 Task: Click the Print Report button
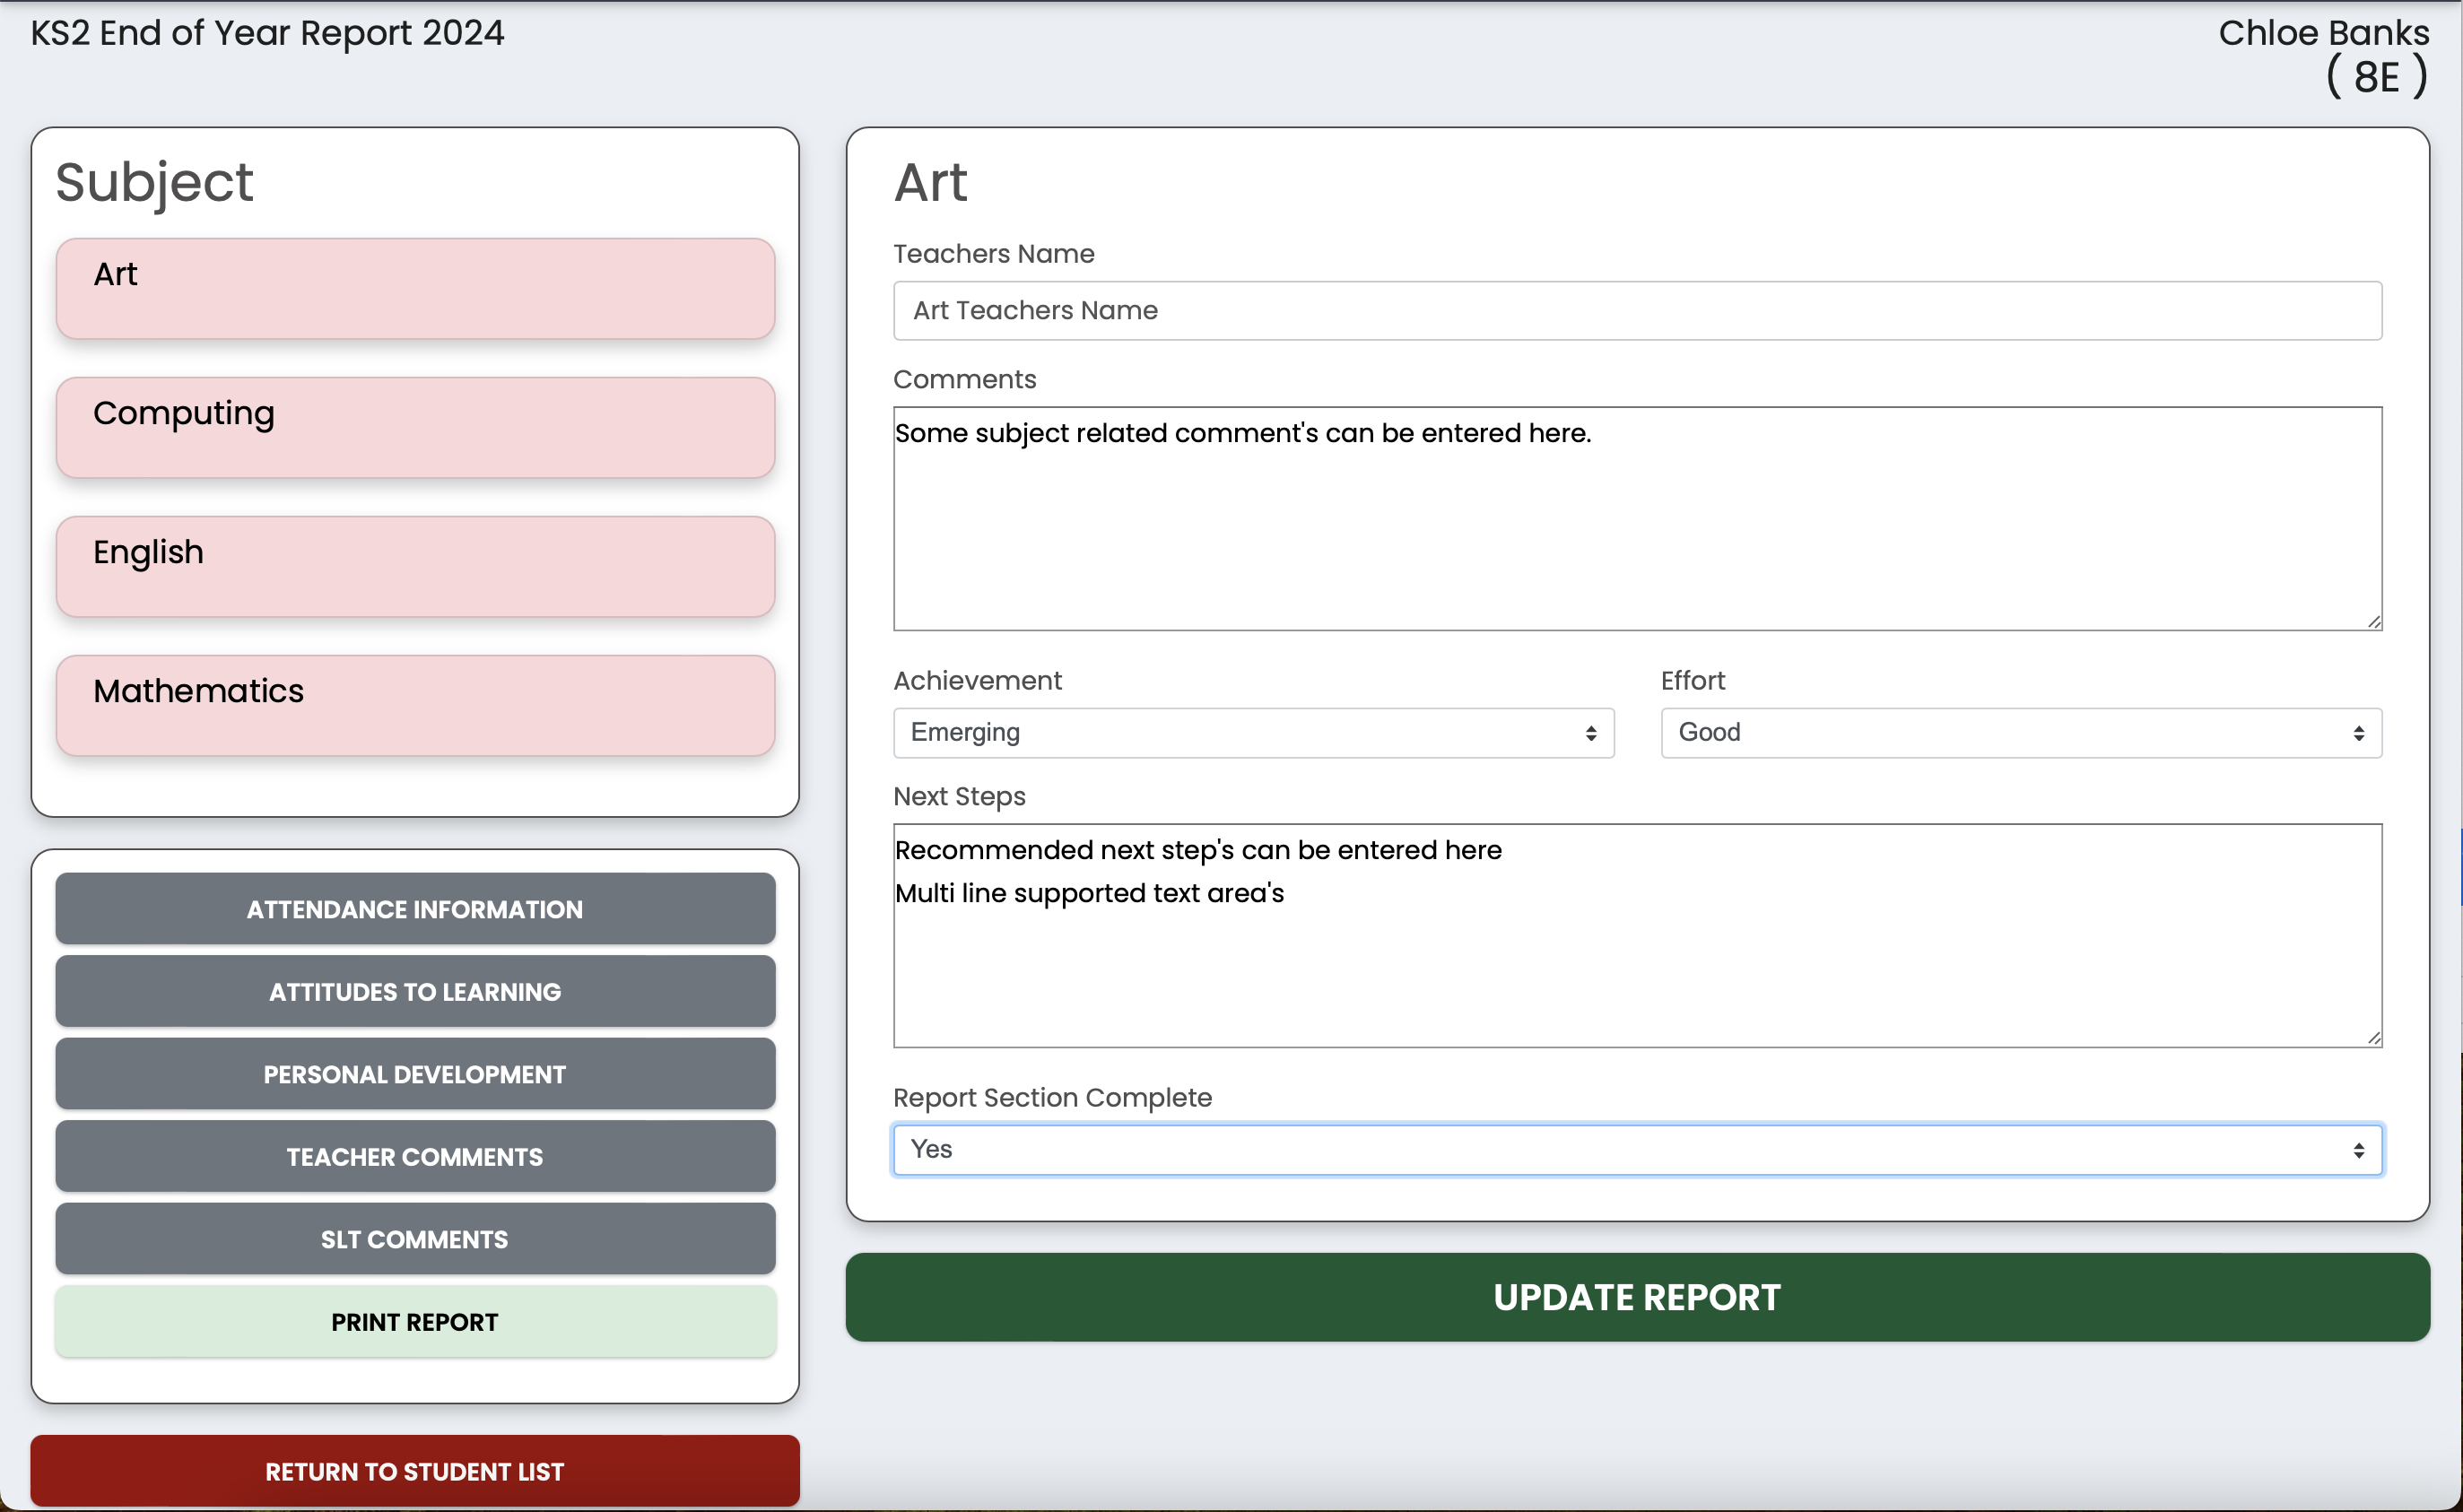pyautogui.click(x=415, y=1321)
